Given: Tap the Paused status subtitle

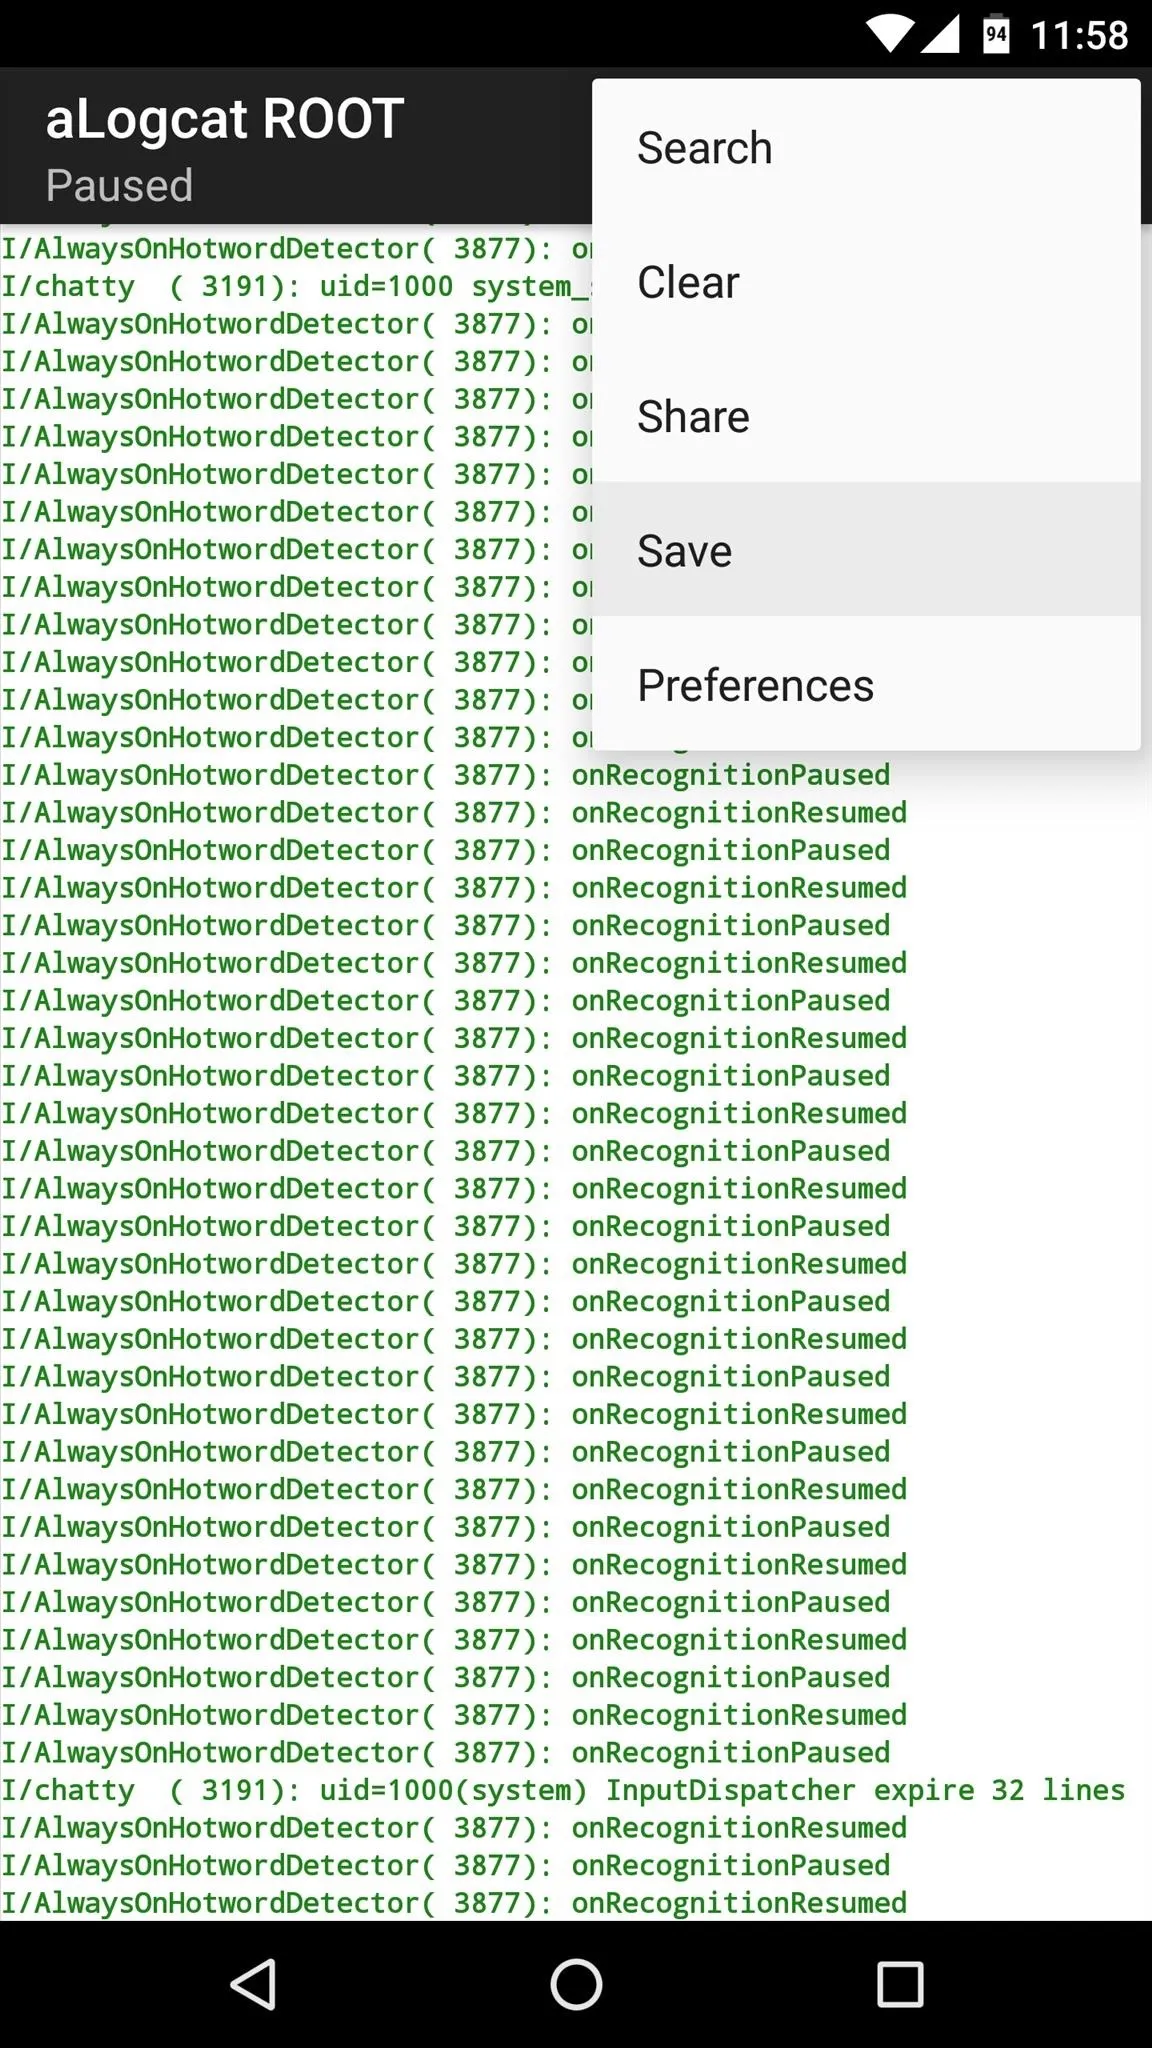Looking at the screenshot, I should click(x=119, y=186).
